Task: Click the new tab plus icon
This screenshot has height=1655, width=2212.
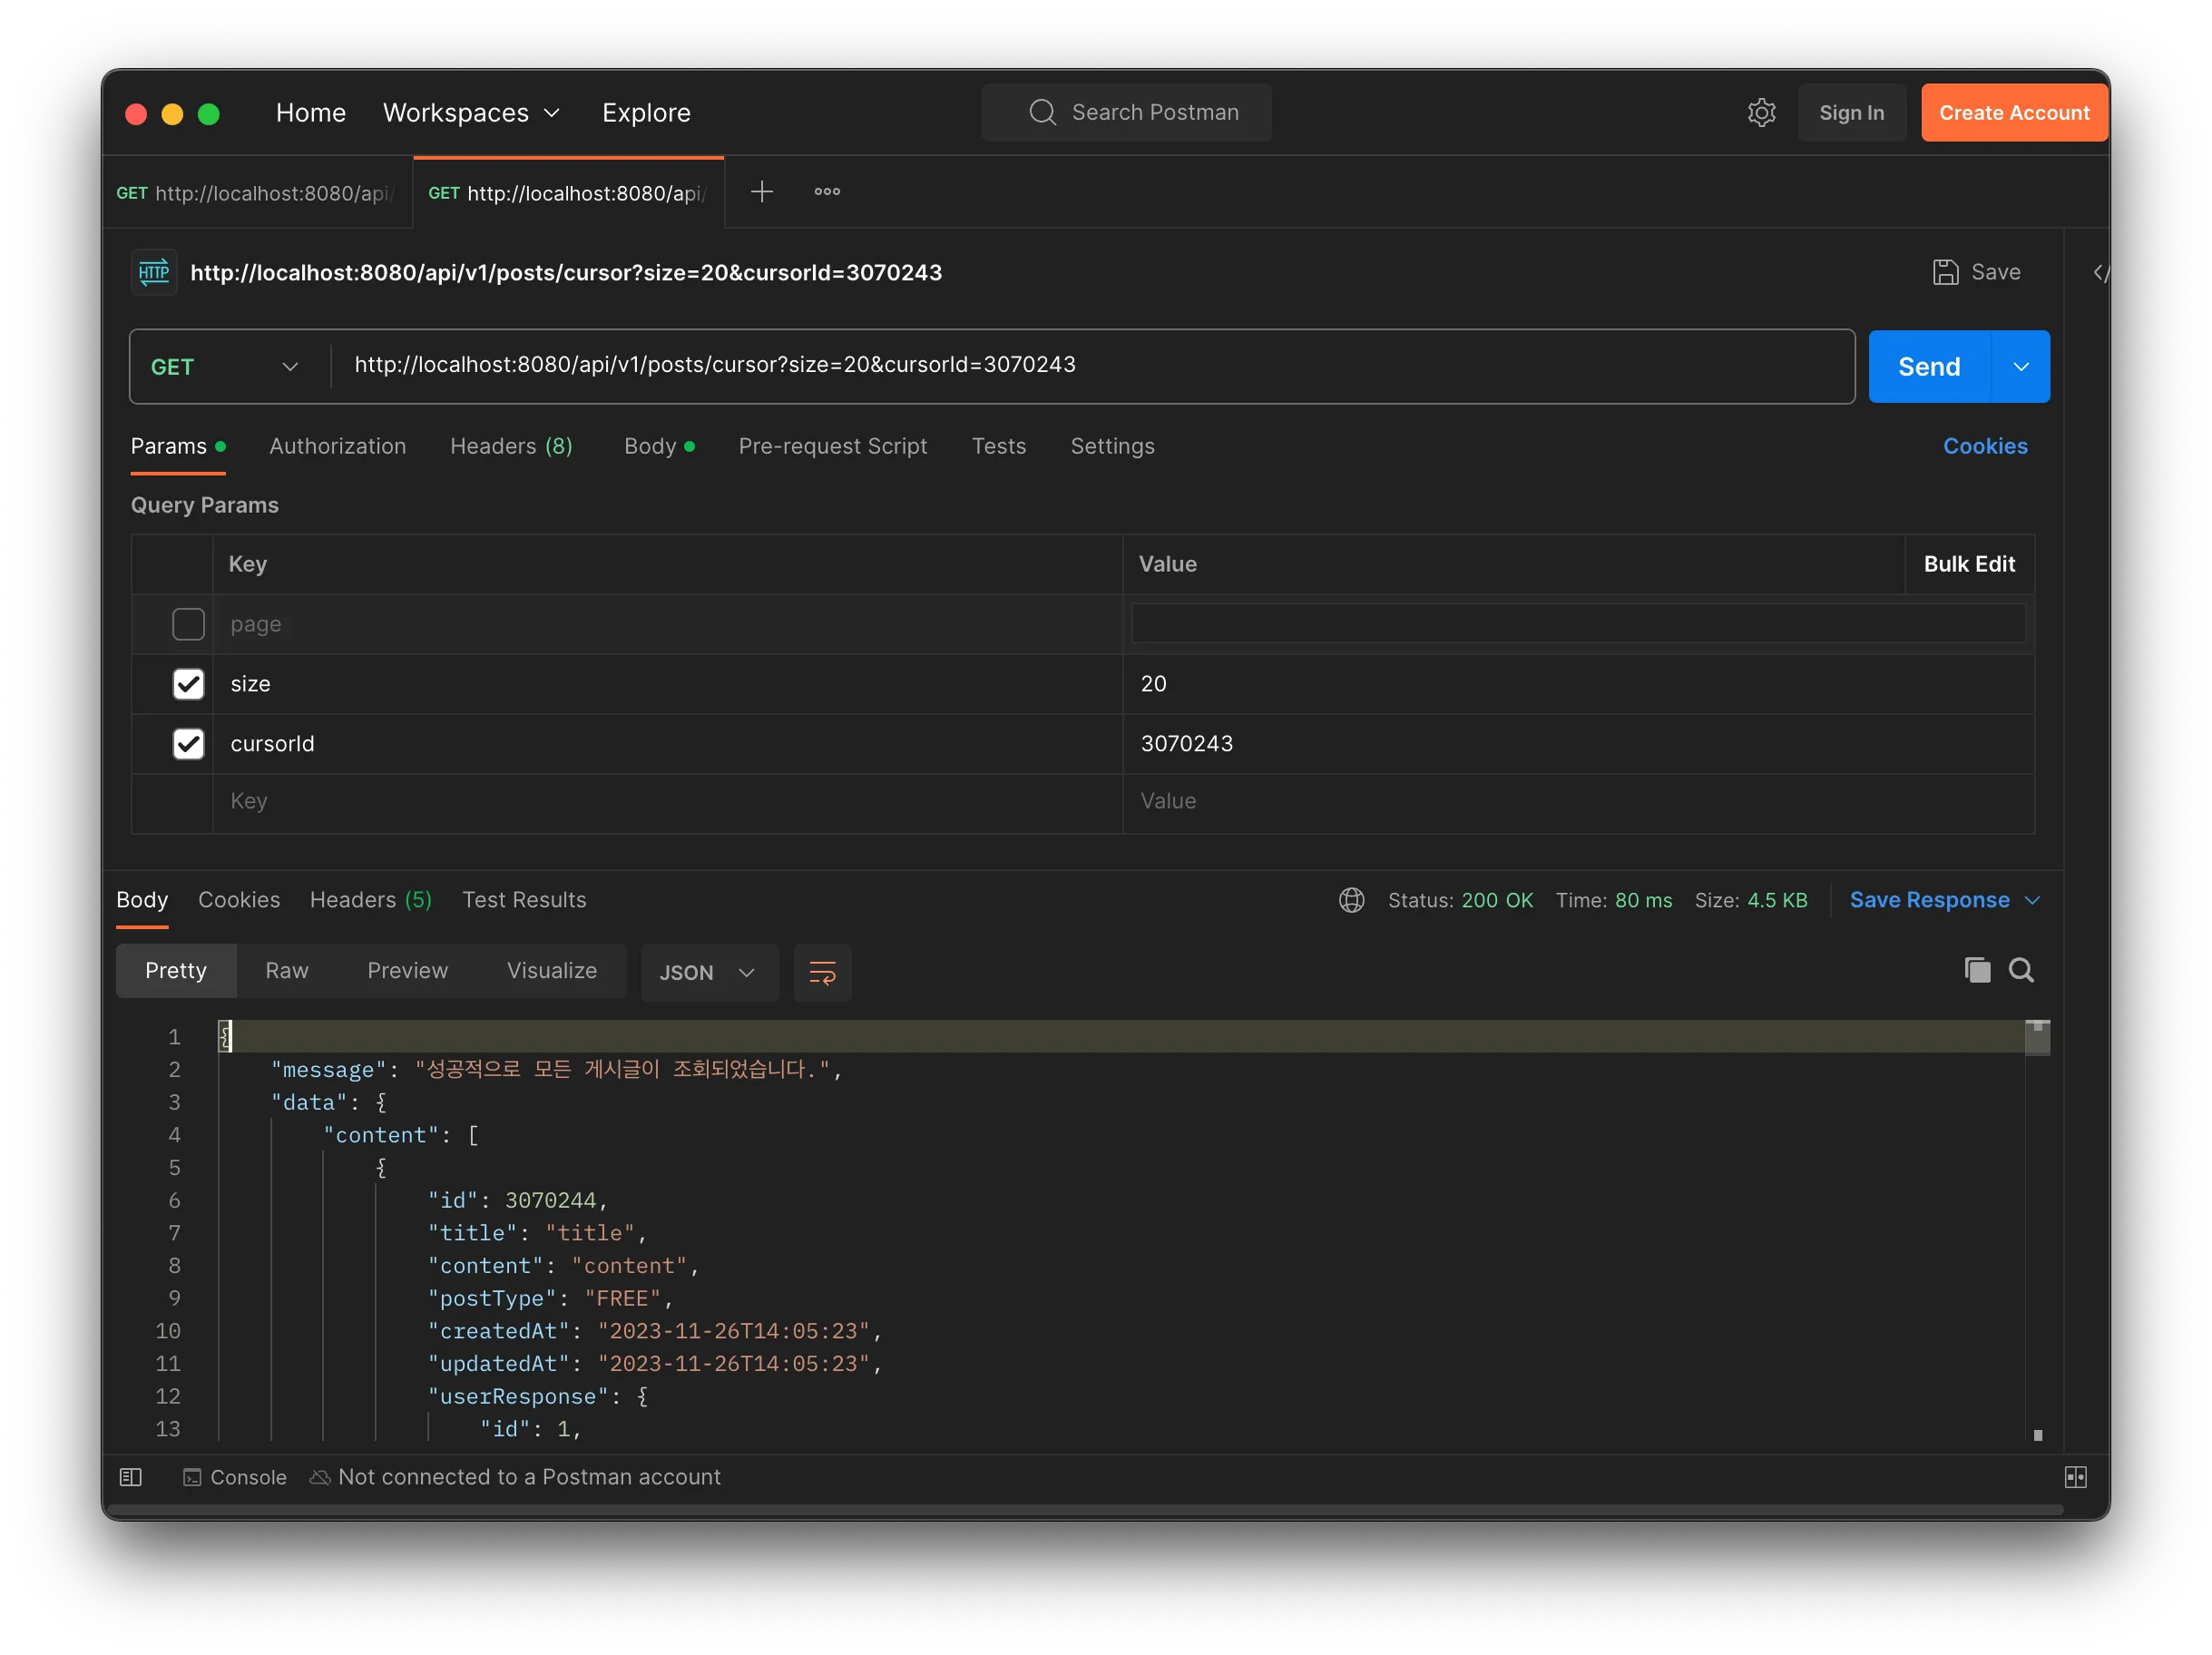Action: 762,191
